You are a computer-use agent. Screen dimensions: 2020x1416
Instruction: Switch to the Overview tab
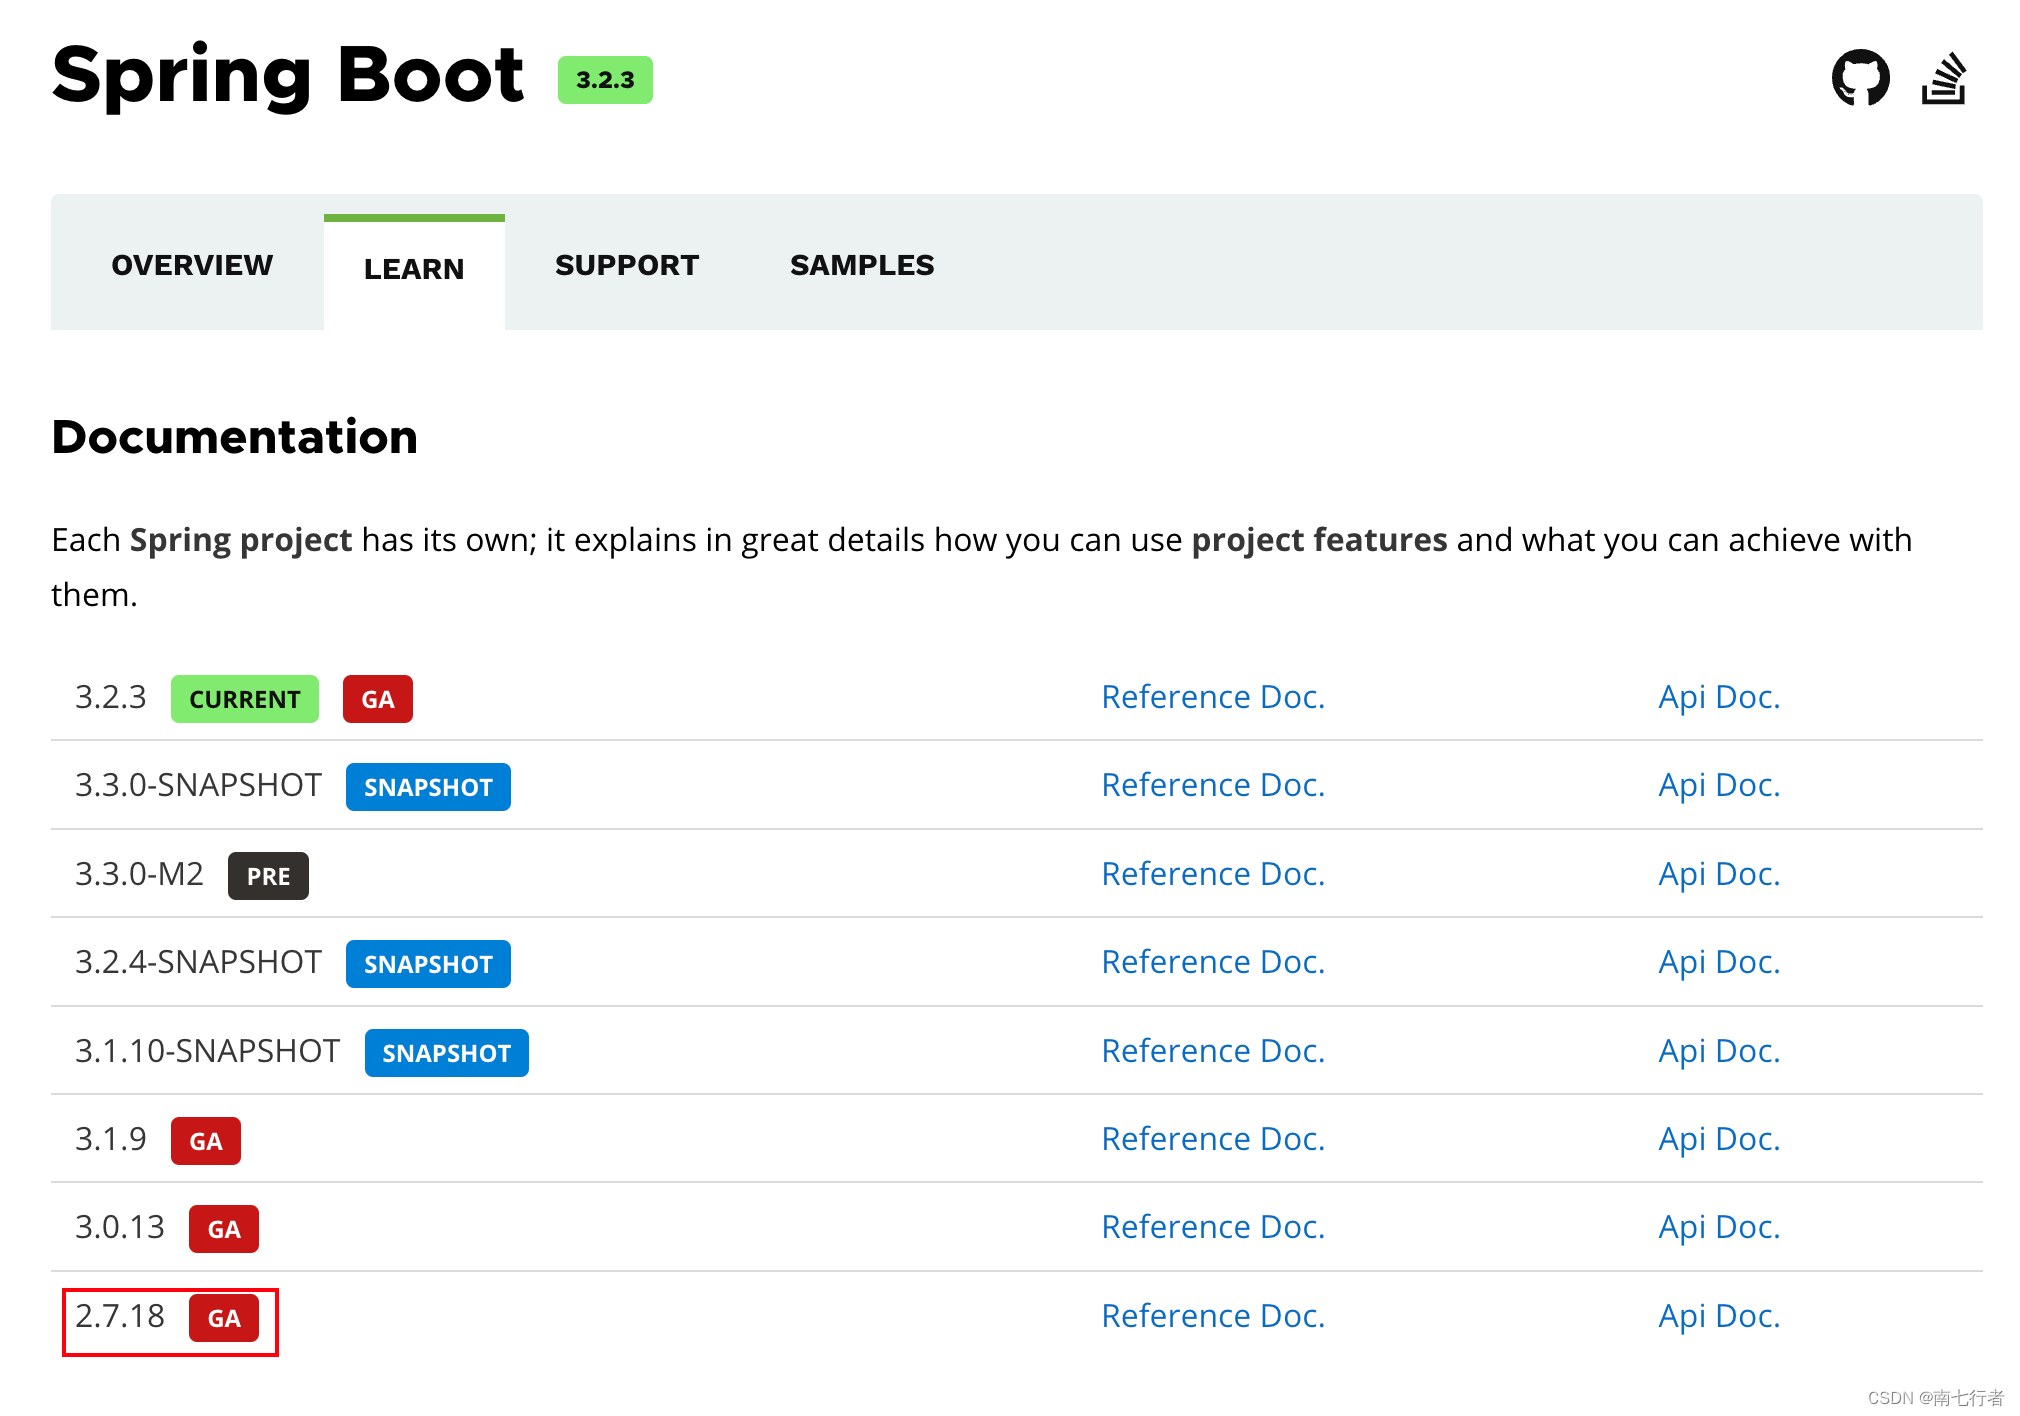coord(192,265)
